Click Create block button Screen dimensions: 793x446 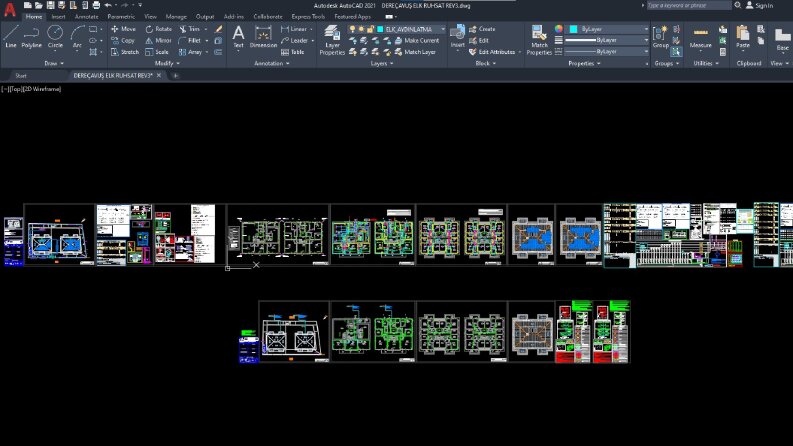pos(482,29)
